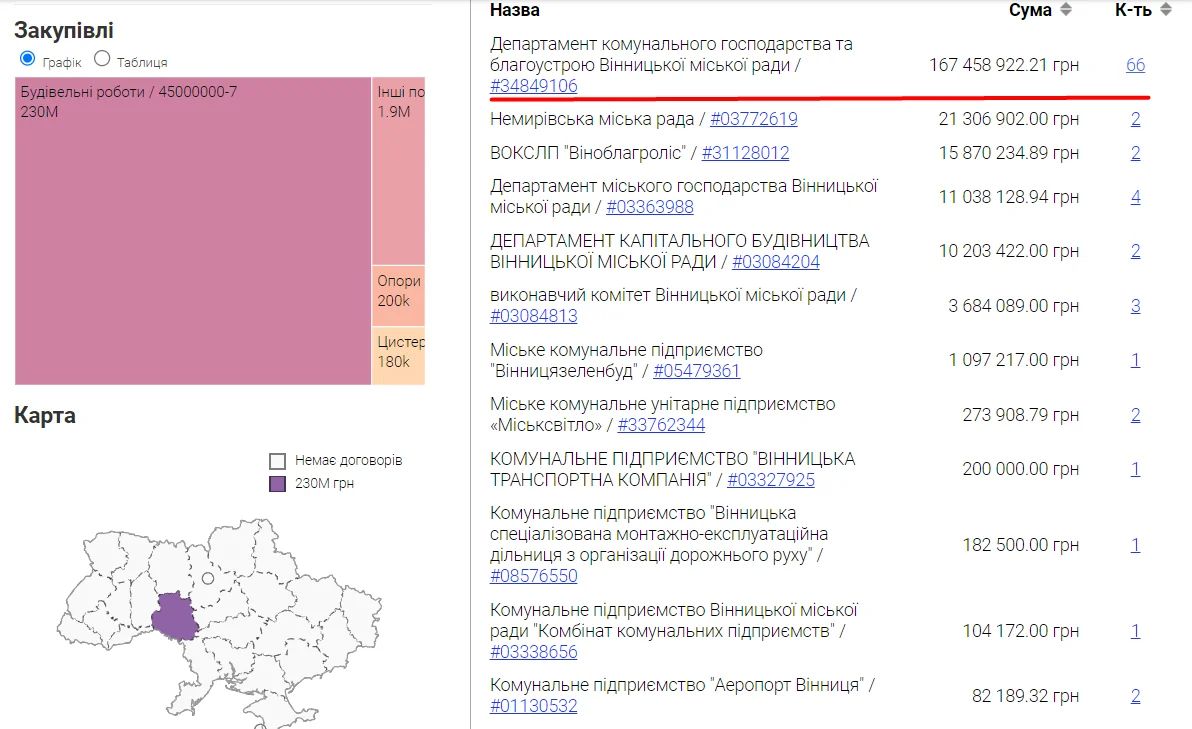Open link #31128012 for Віноблагроліс
The width and height of the screenshot is (1192, 729).
(x=745, y=153)
